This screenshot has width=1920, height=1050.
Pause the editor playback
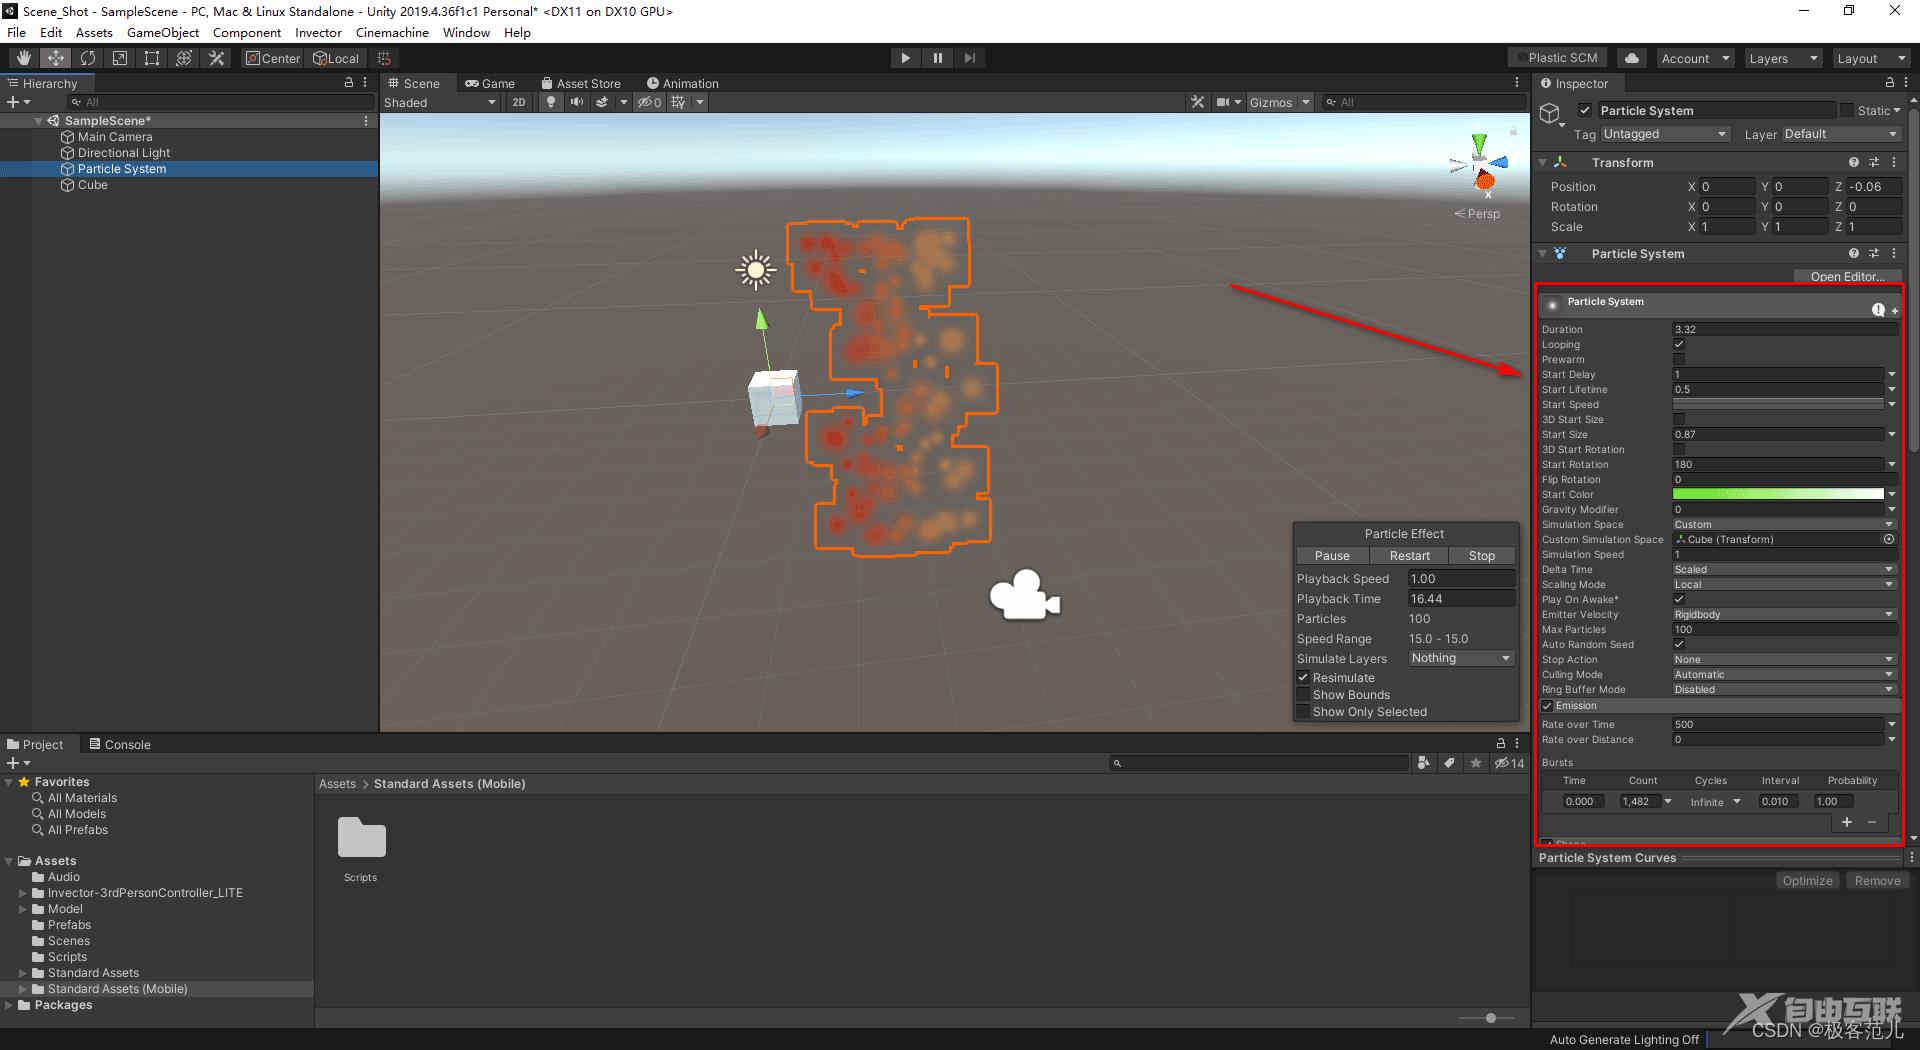pos(937,58)
